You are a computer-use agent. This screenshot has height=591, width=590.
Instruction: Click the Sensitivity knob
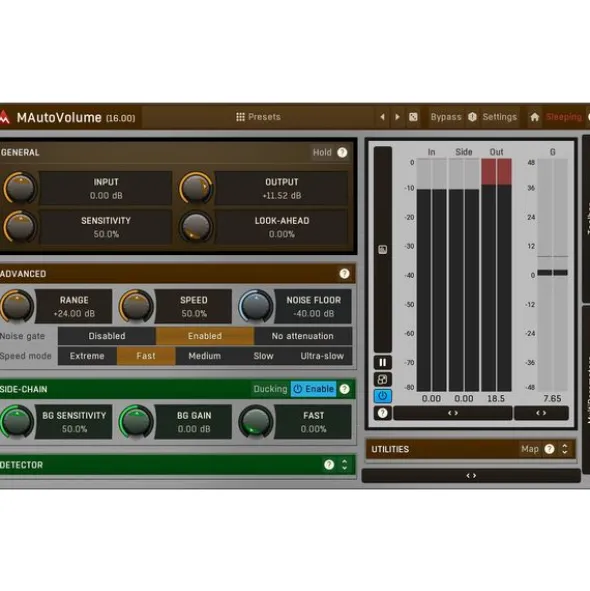[20, 226]
